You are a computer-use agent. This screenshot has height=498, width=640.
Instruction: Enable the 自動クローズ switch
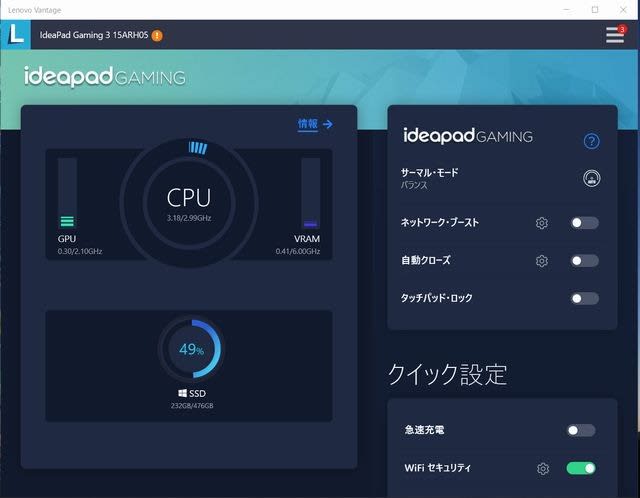(584, 260)
